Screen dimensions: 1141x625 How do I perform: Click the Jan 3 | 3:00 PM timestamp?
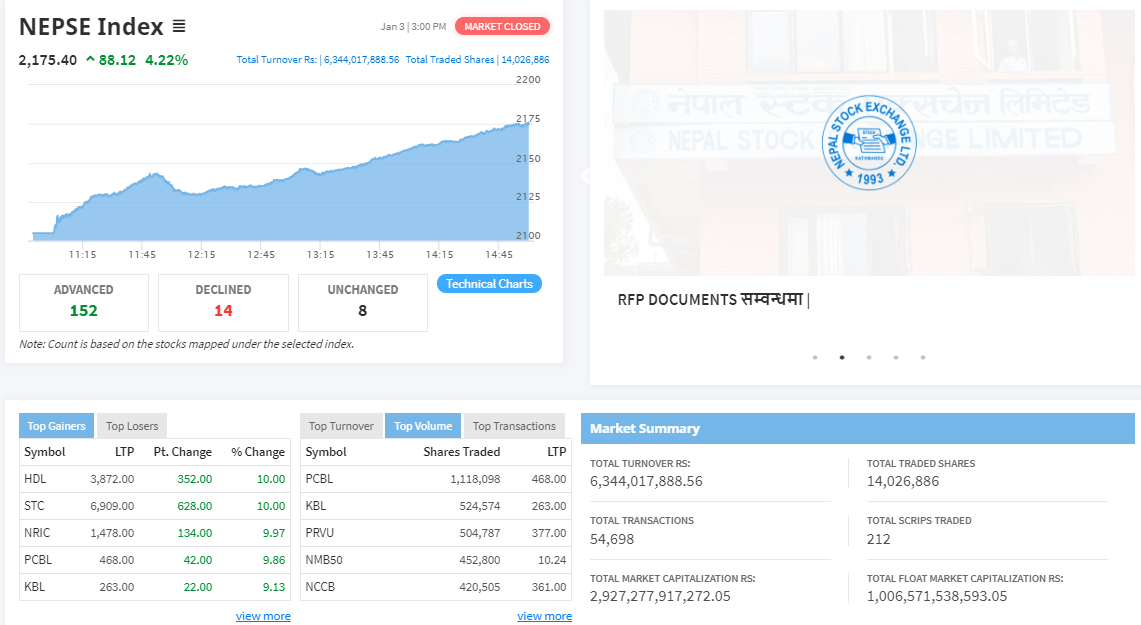[413, 26]
